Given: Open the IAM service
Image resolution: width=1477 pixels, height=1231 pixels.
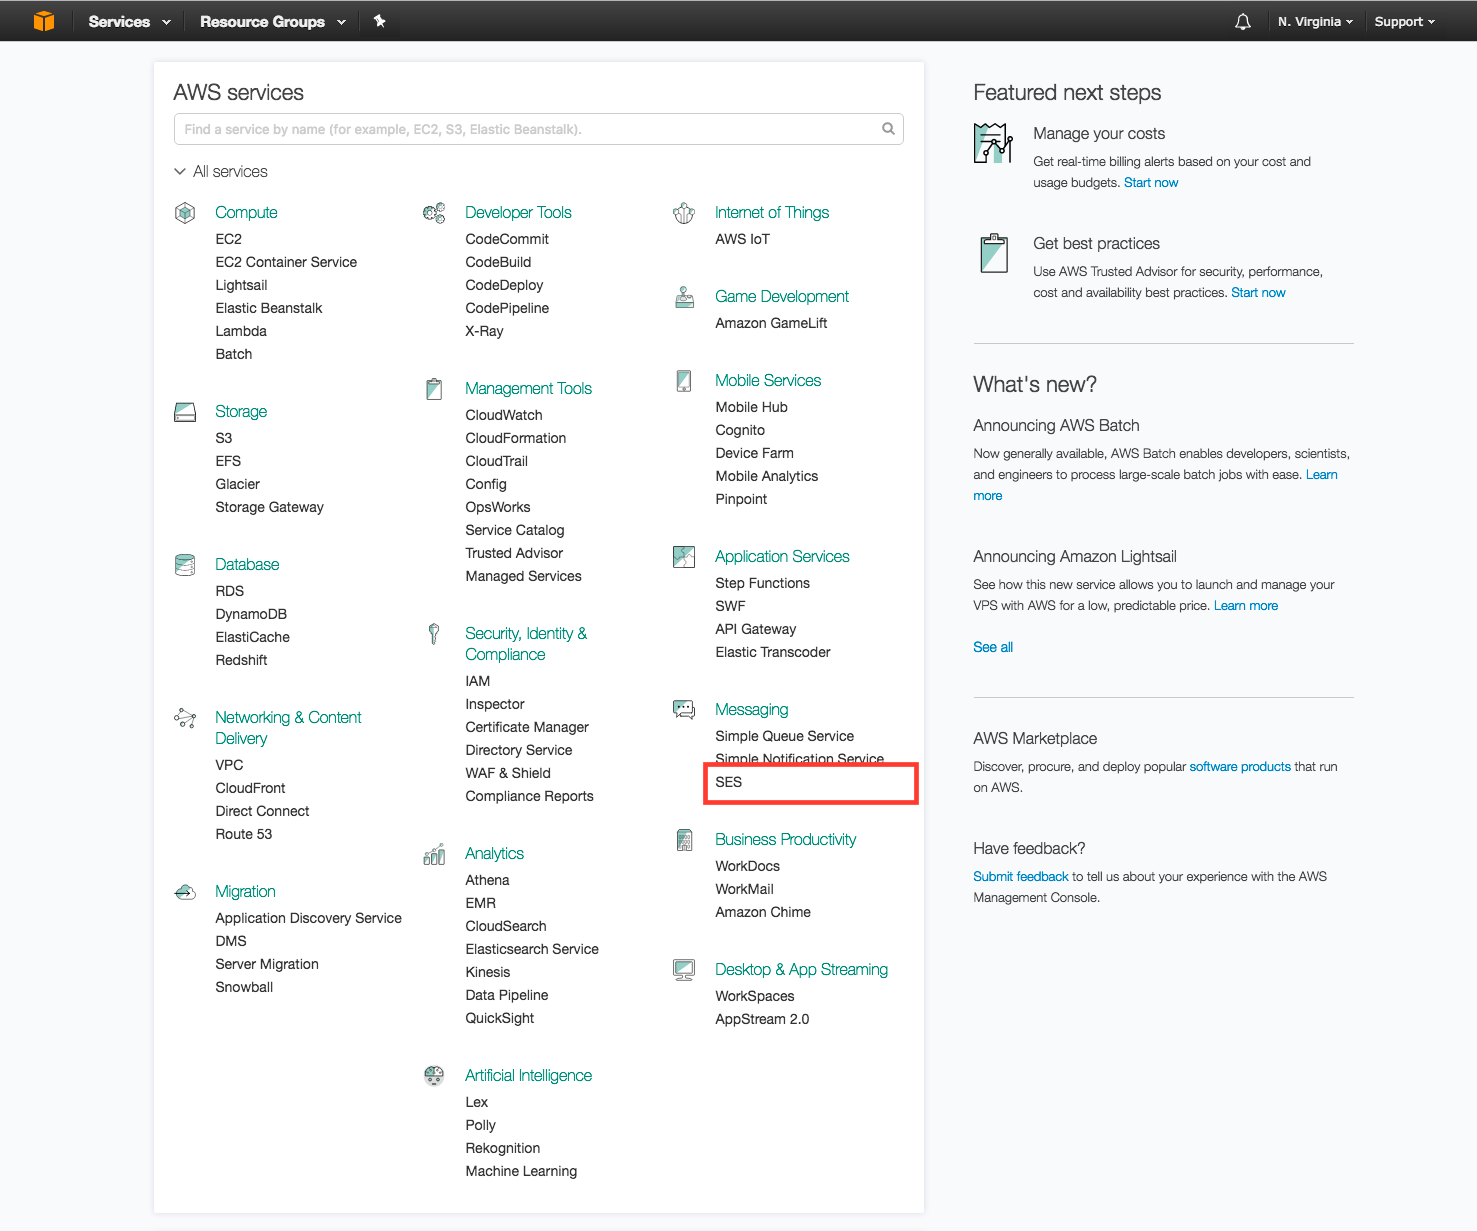Looking at the screenshot, I should click(x=478, y=681).
